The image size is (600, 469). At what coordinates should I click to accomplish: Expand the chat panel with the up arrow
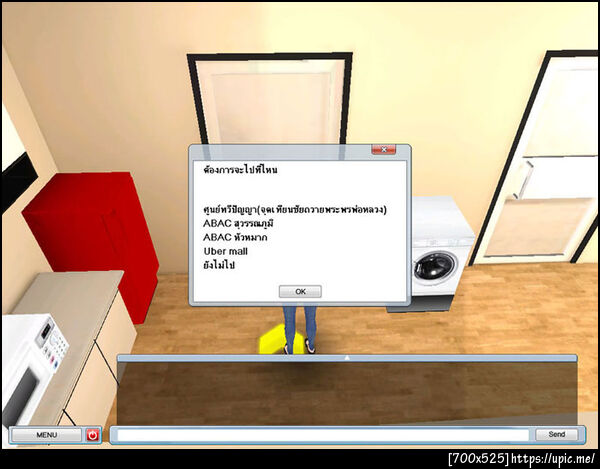click(347, 358)
